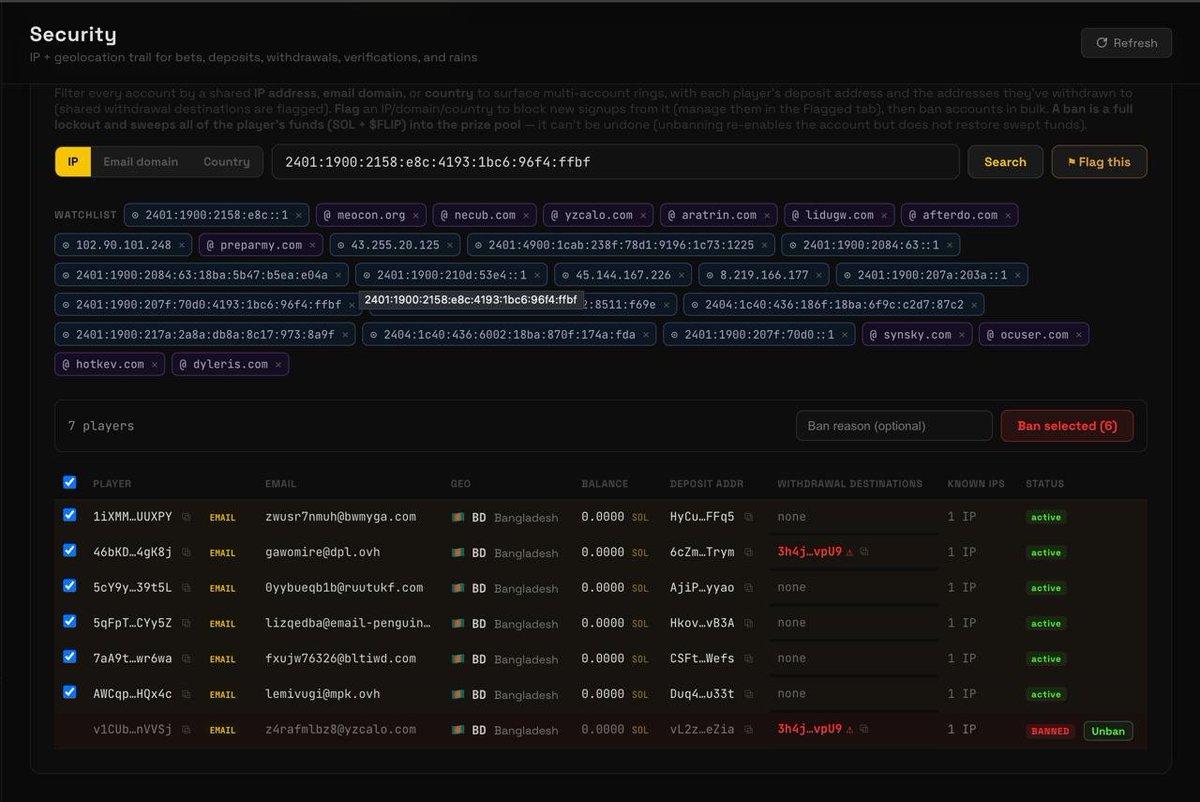The image size is (1200, 802).
Task: Switch filter to Email domain tab
Action: click(x=141, y=161)
